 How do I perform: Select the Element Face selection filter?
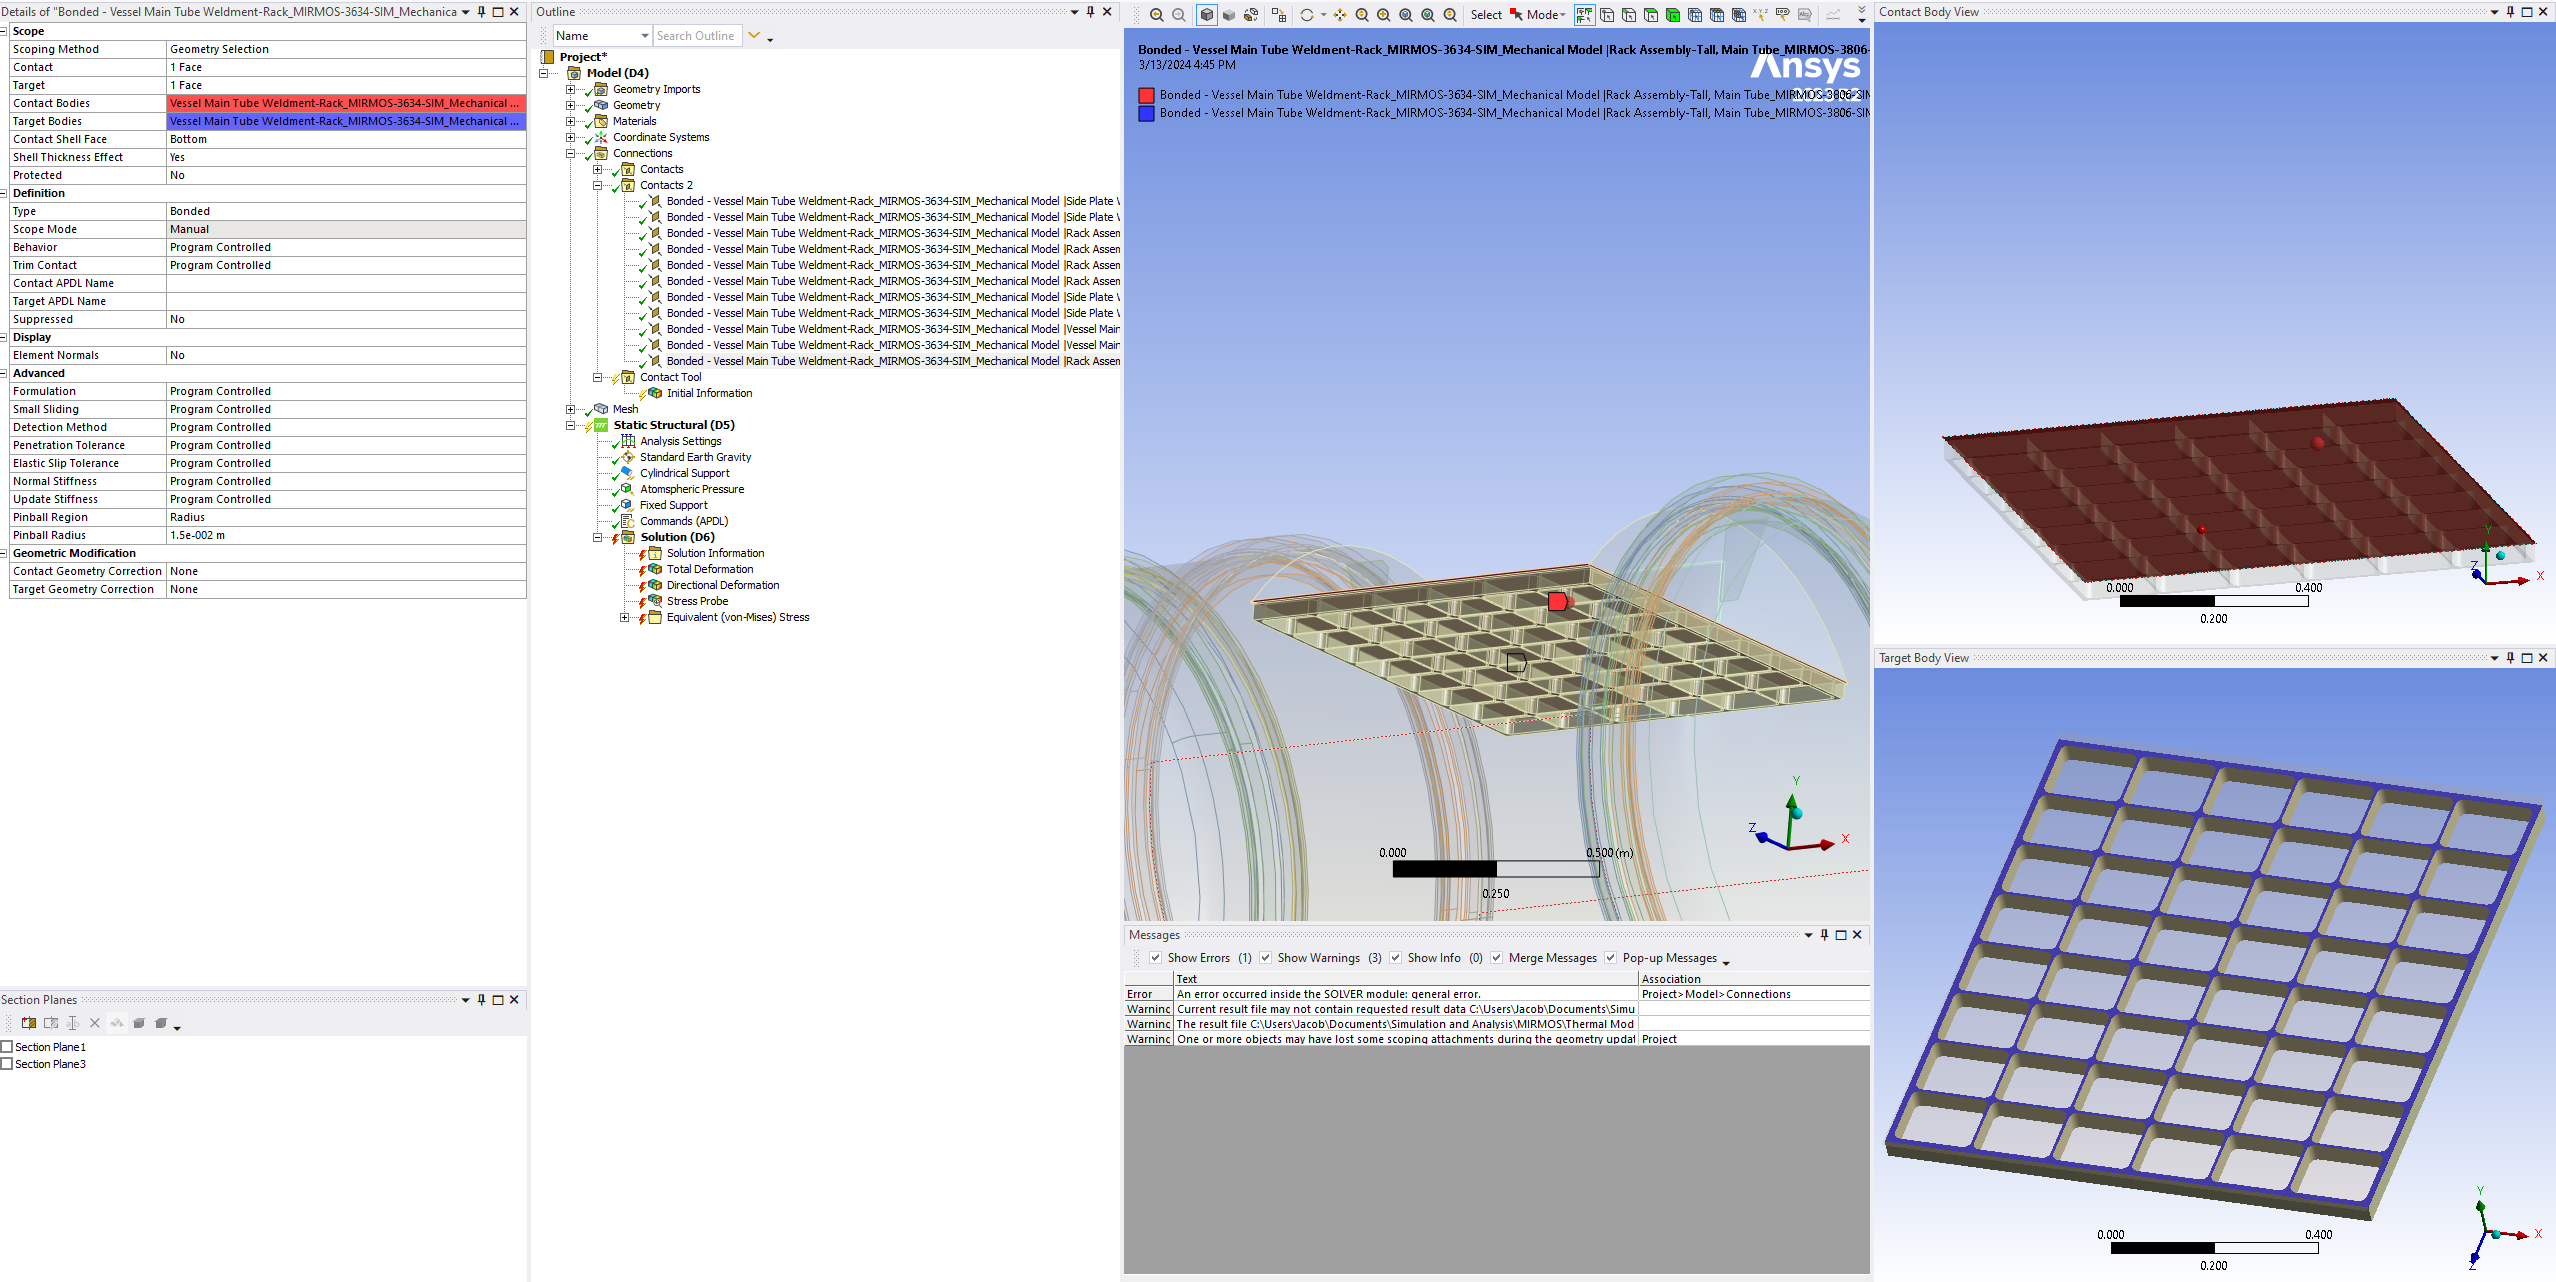(1717, 15)
